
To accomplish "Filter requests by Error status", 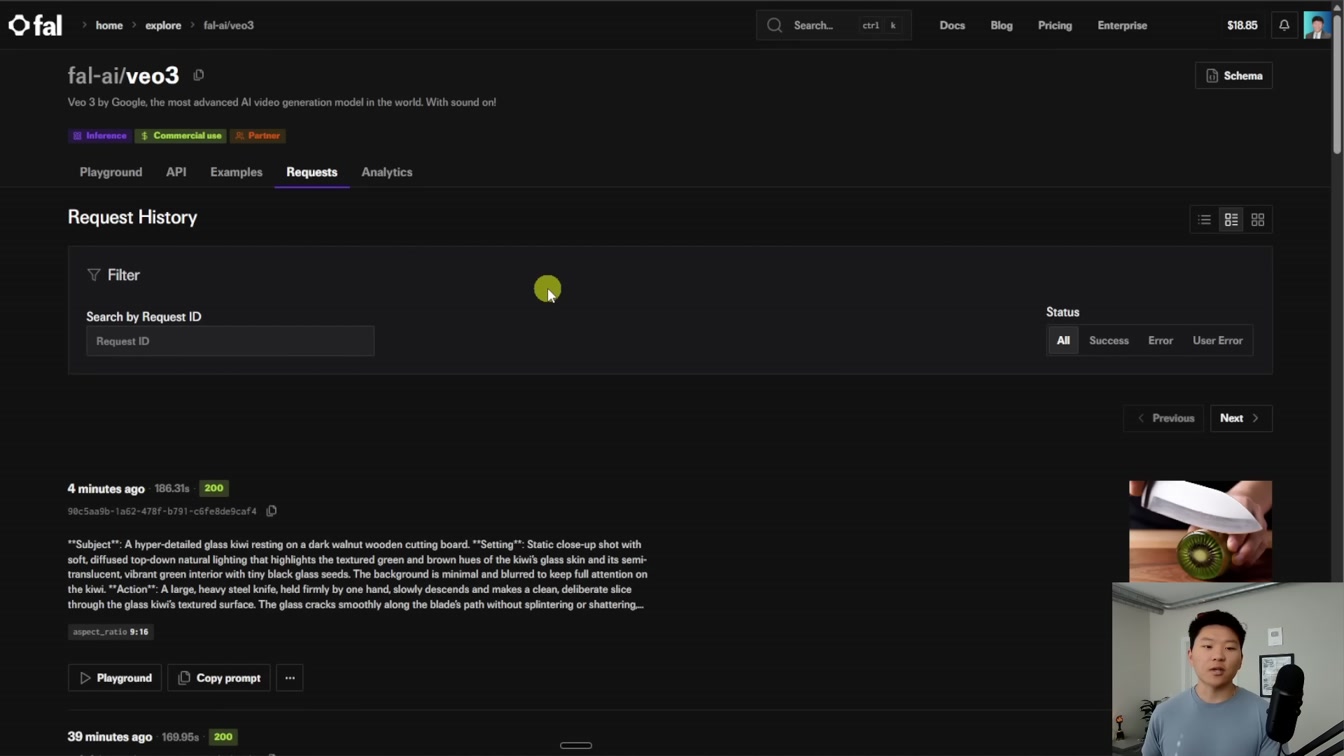I will pos(1160,341).
